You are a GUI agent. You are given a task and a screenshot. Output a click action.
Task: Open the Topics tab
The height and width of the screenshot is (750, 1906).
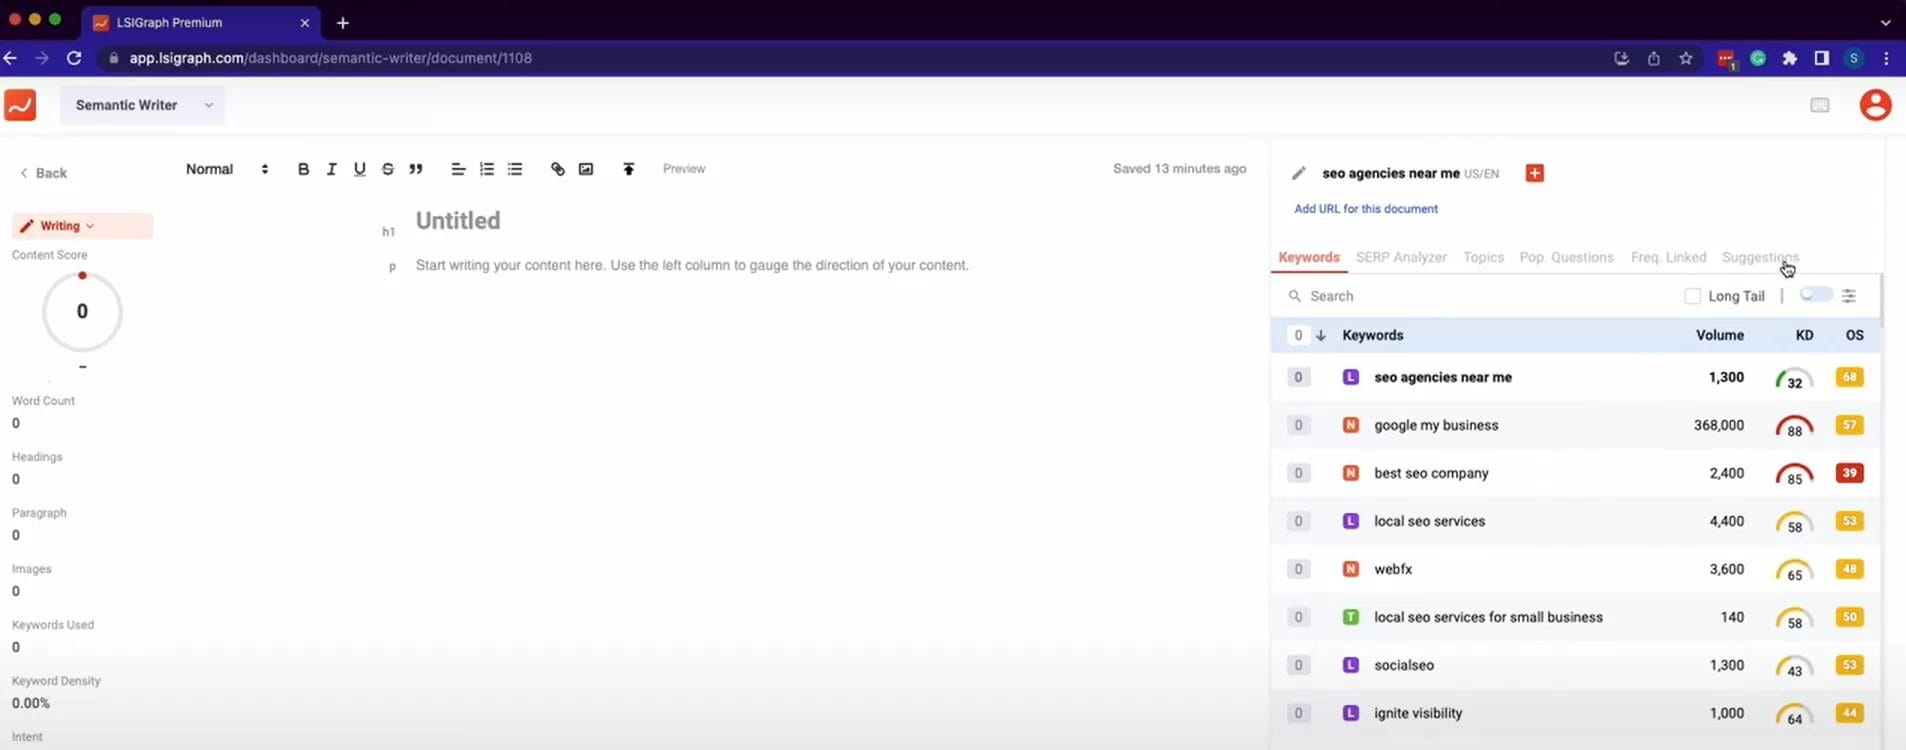coord(1483,257)
